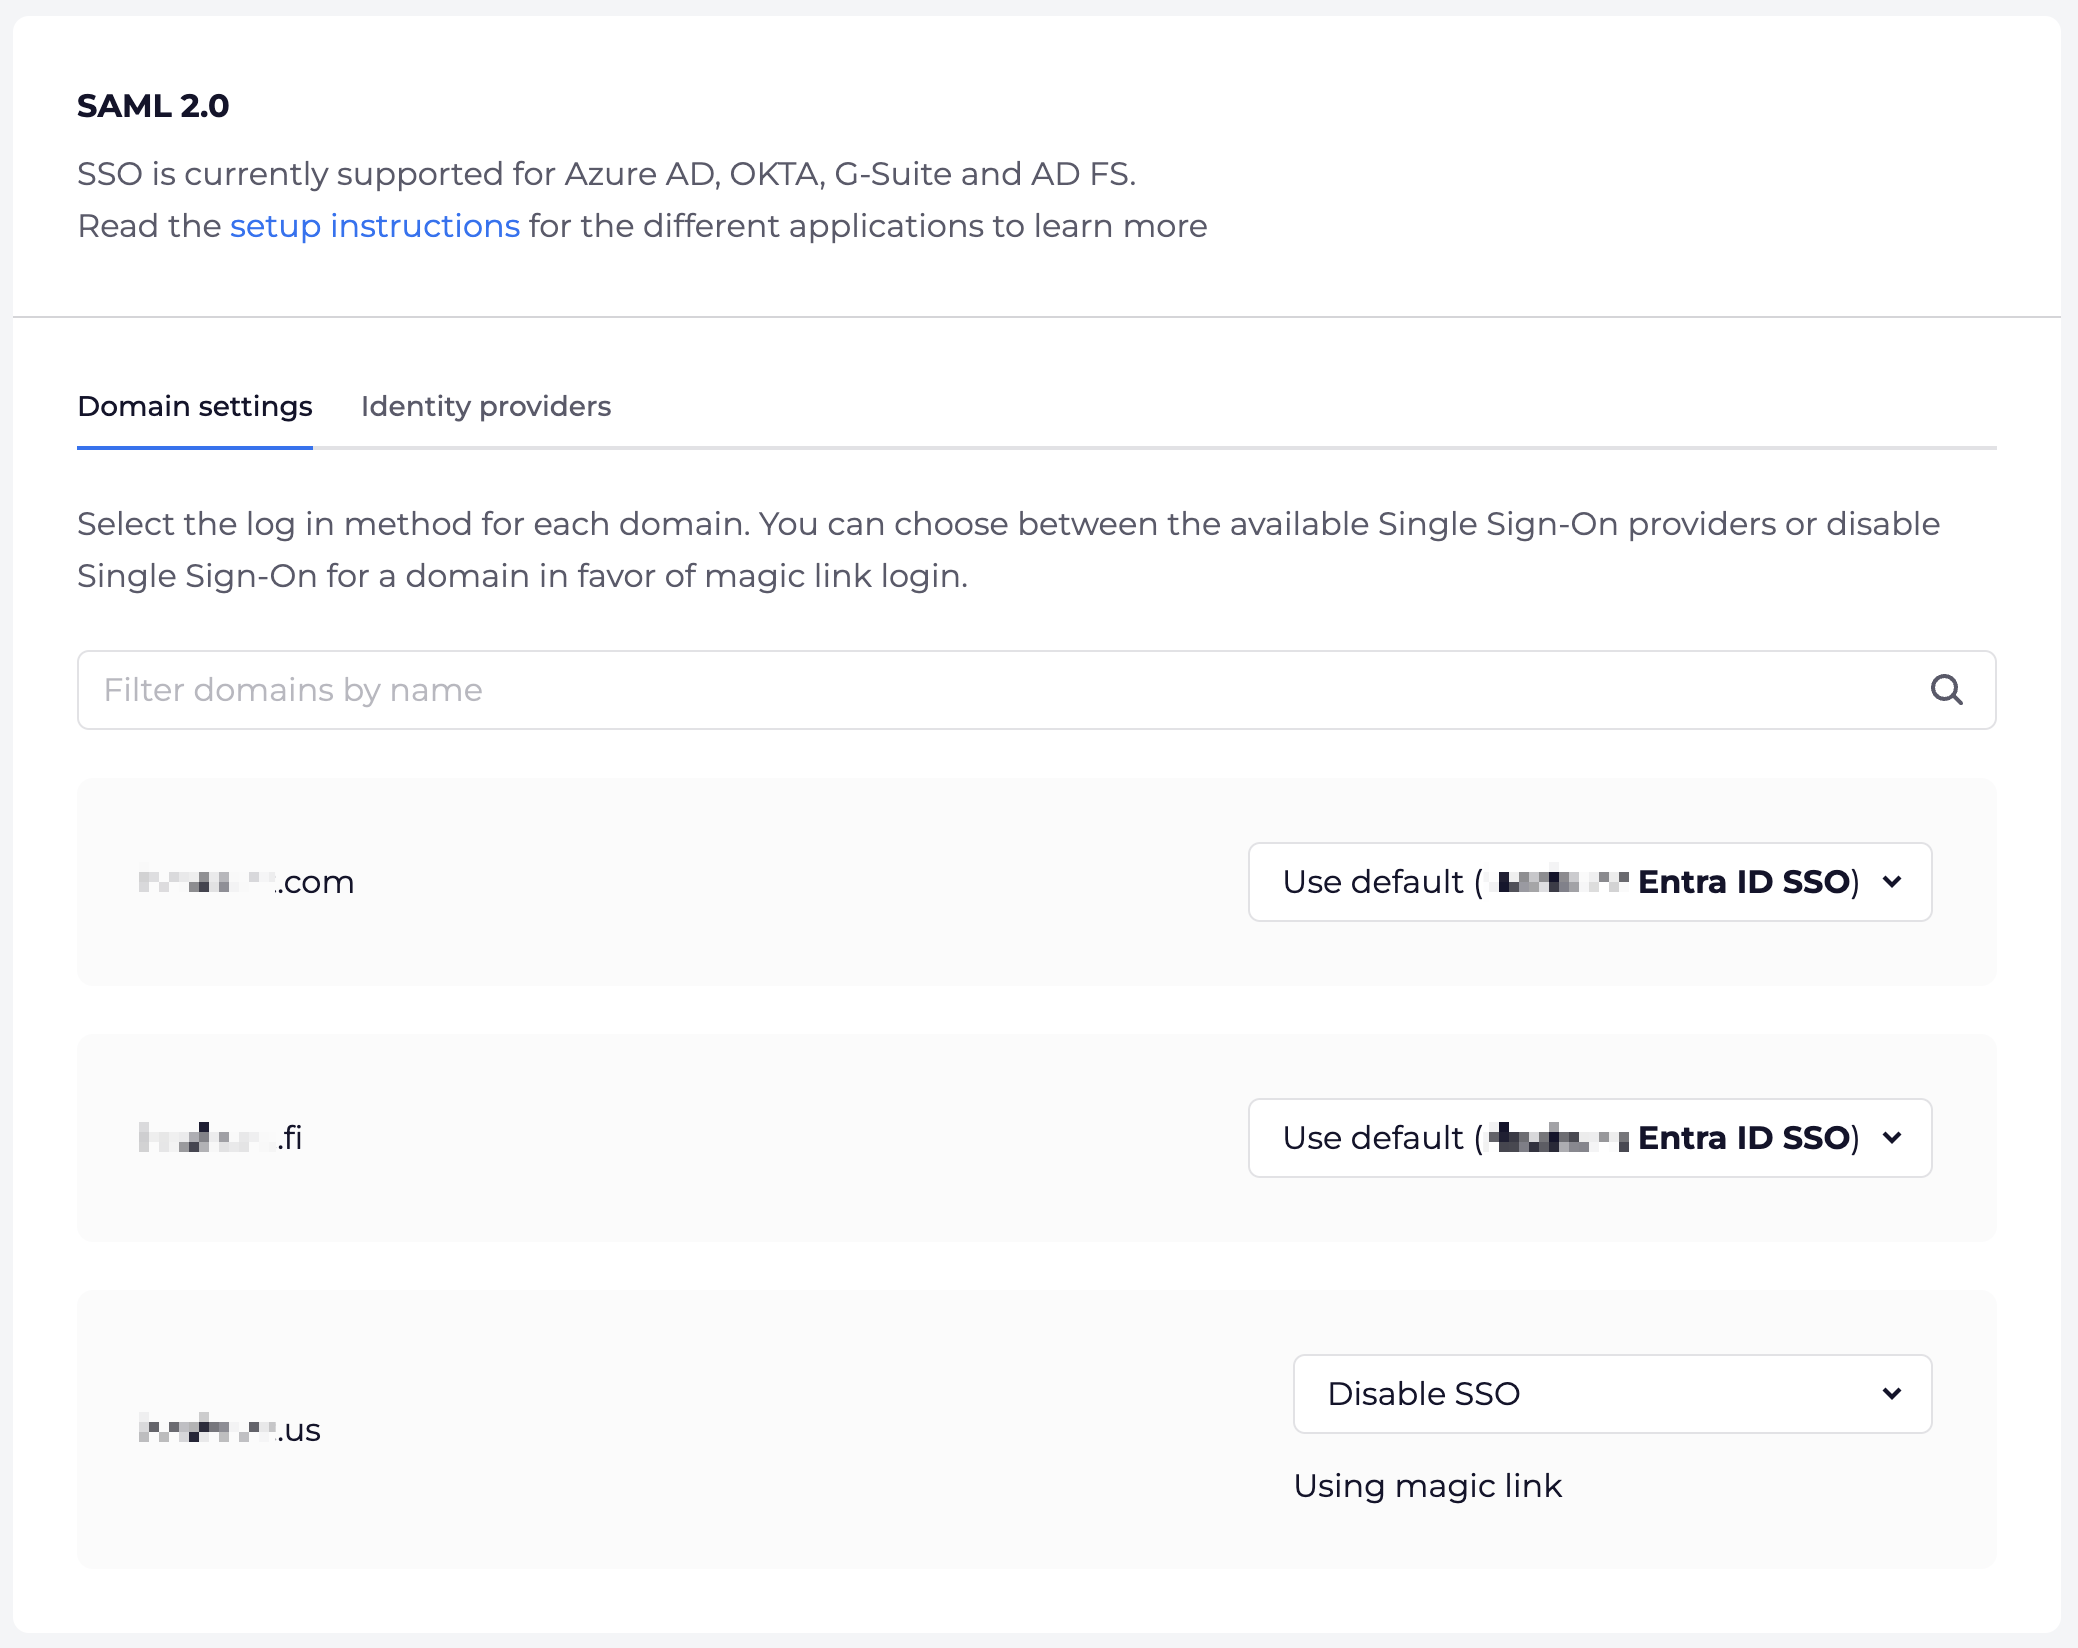This screenshot has width=2078, height=1648.
Task: Click the .fi domain name text
Action: point(220,1138)
